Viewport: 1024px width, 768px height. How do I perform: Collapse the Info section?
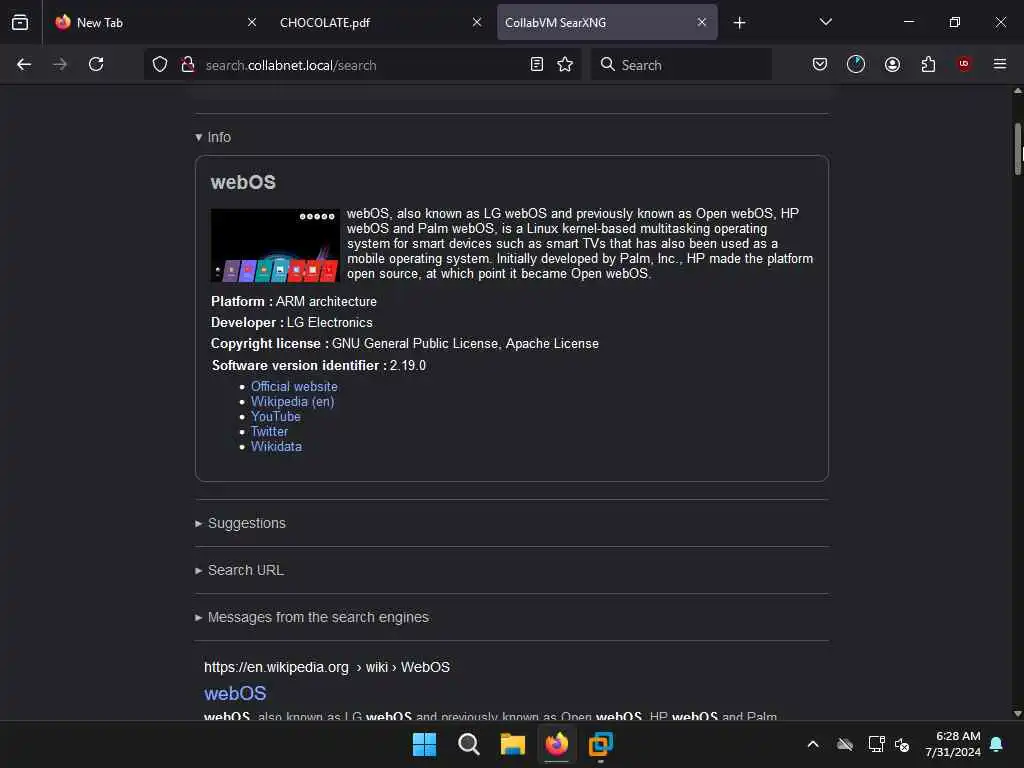point(213,137)
